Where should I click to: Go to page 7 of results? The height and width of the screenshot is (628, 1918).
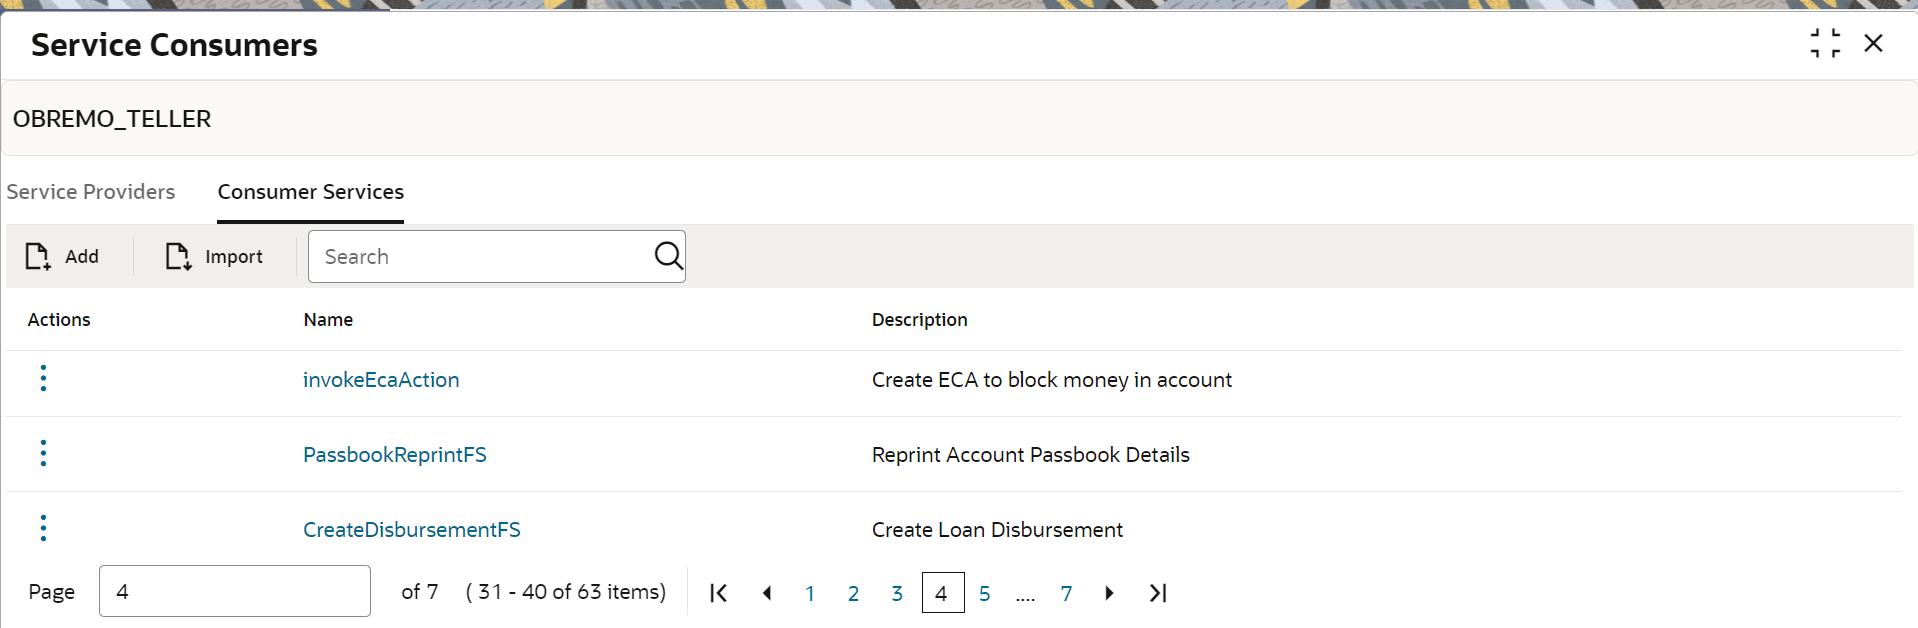click(1067, 594)
